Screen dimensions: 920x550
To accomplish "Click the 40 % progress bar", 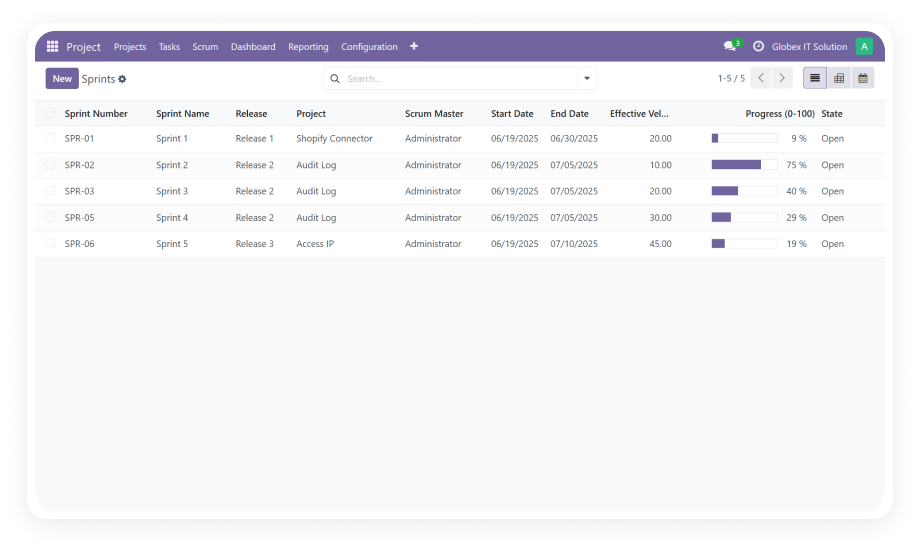I will tap(744, 191).
